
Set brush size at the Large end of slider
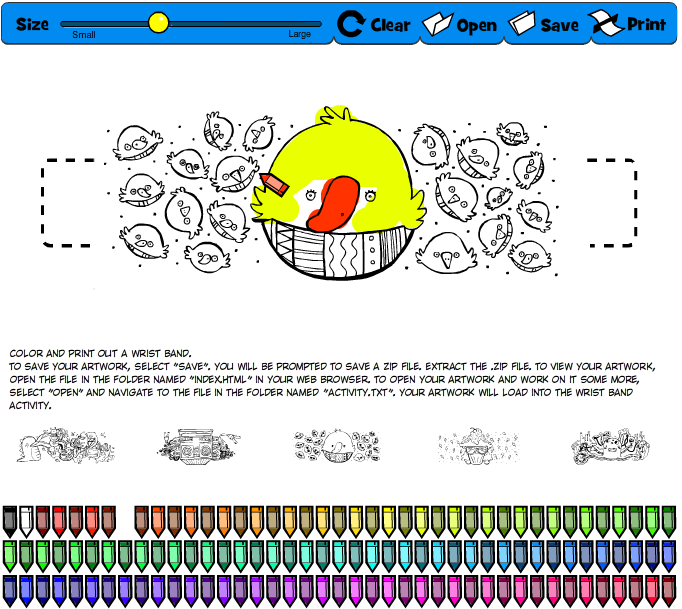319,24
